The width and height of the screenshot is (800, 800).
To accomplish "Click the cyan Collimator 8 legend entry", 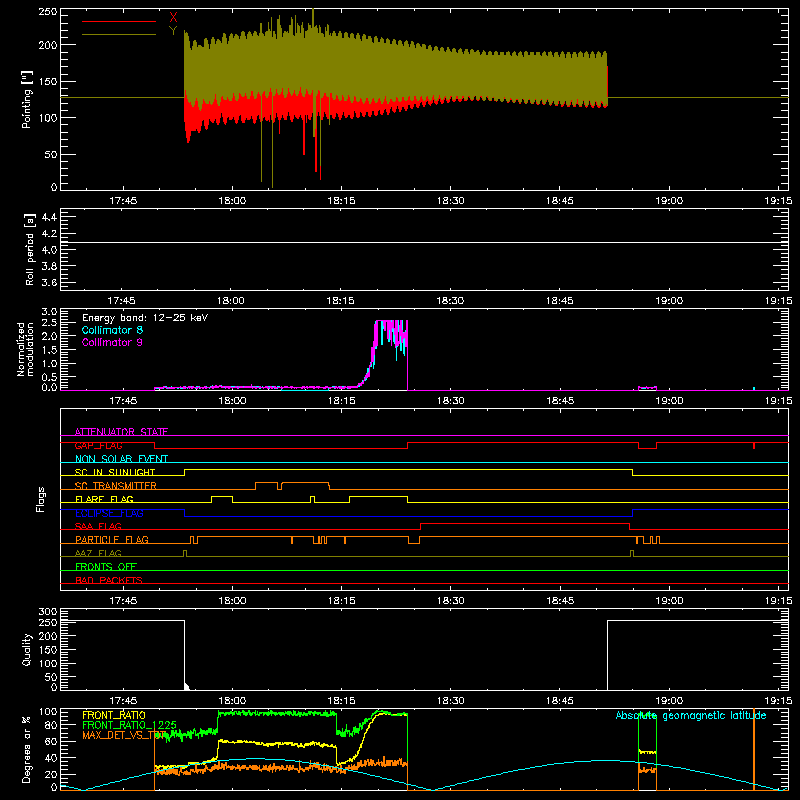I will (x=112, y=330).
